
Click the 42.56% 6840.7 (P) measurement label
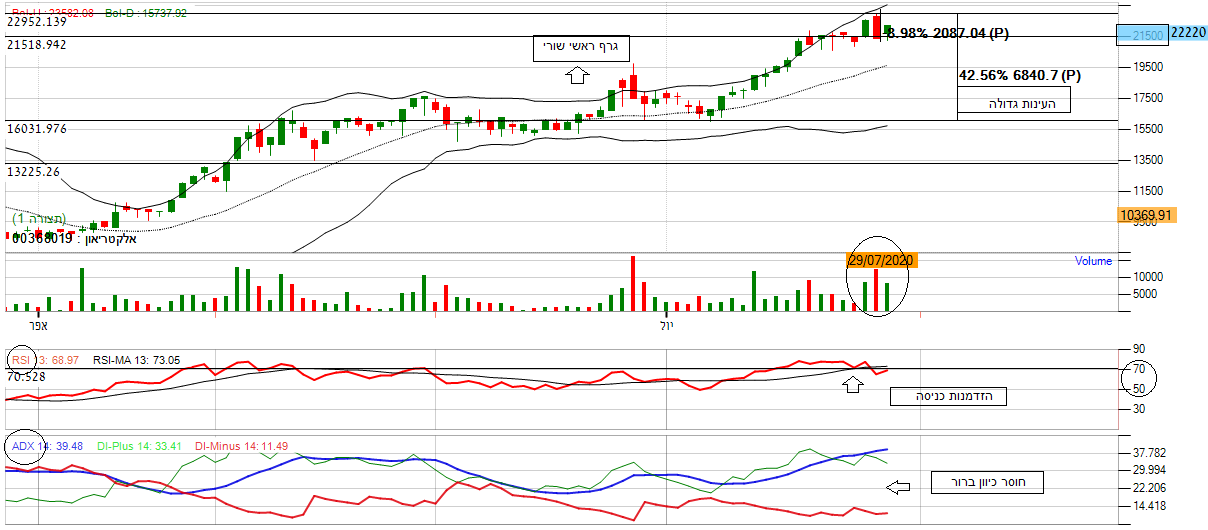(1019, 75)
